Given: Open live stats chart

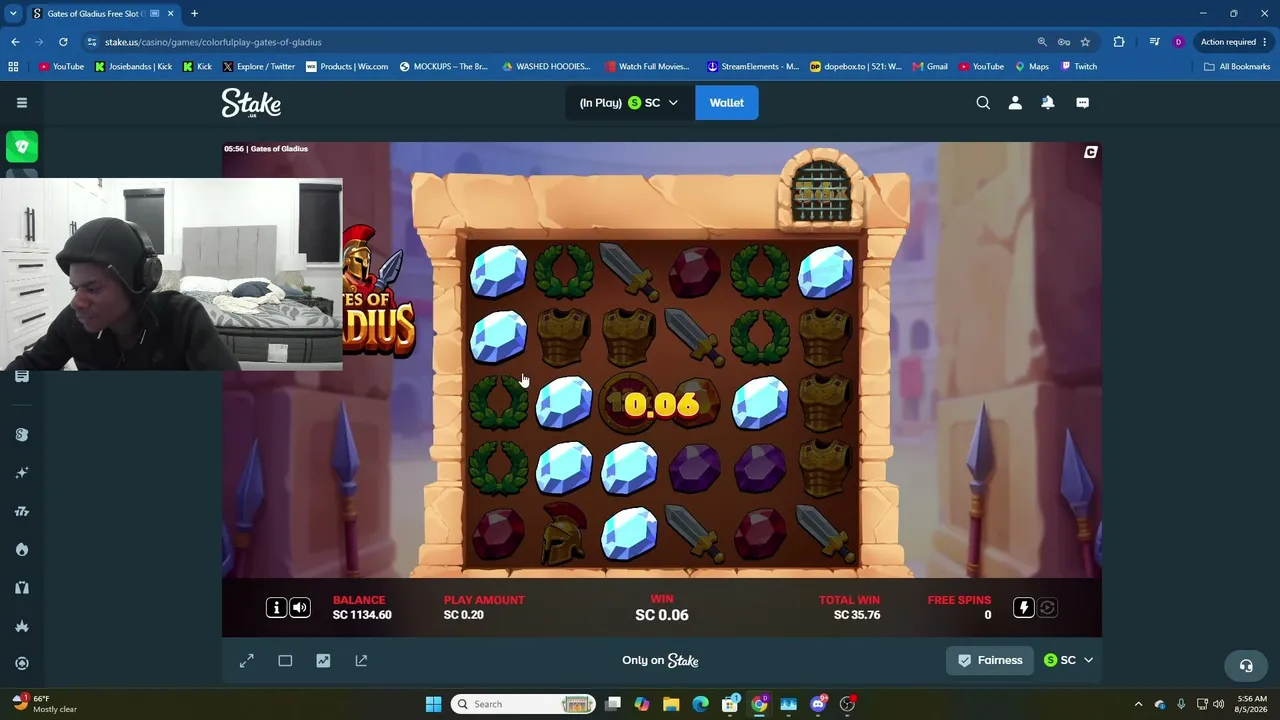Looking at the screenshot, I should coord(323,660).
